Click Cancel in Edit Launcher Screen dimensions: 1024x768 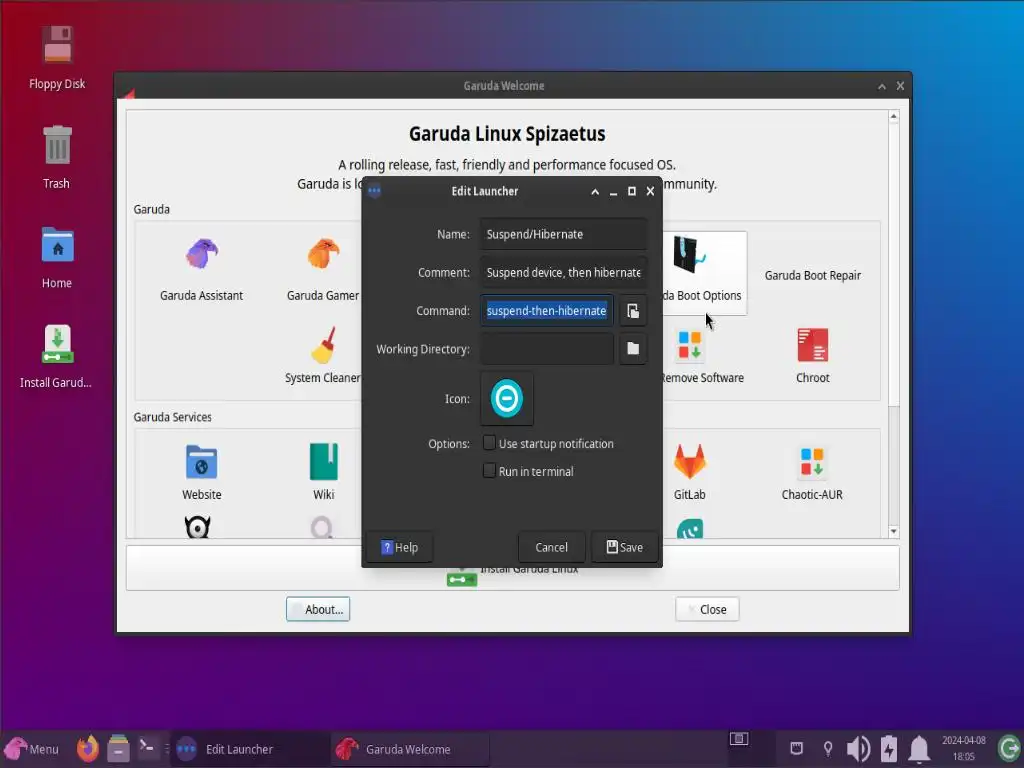coord(551,547)
